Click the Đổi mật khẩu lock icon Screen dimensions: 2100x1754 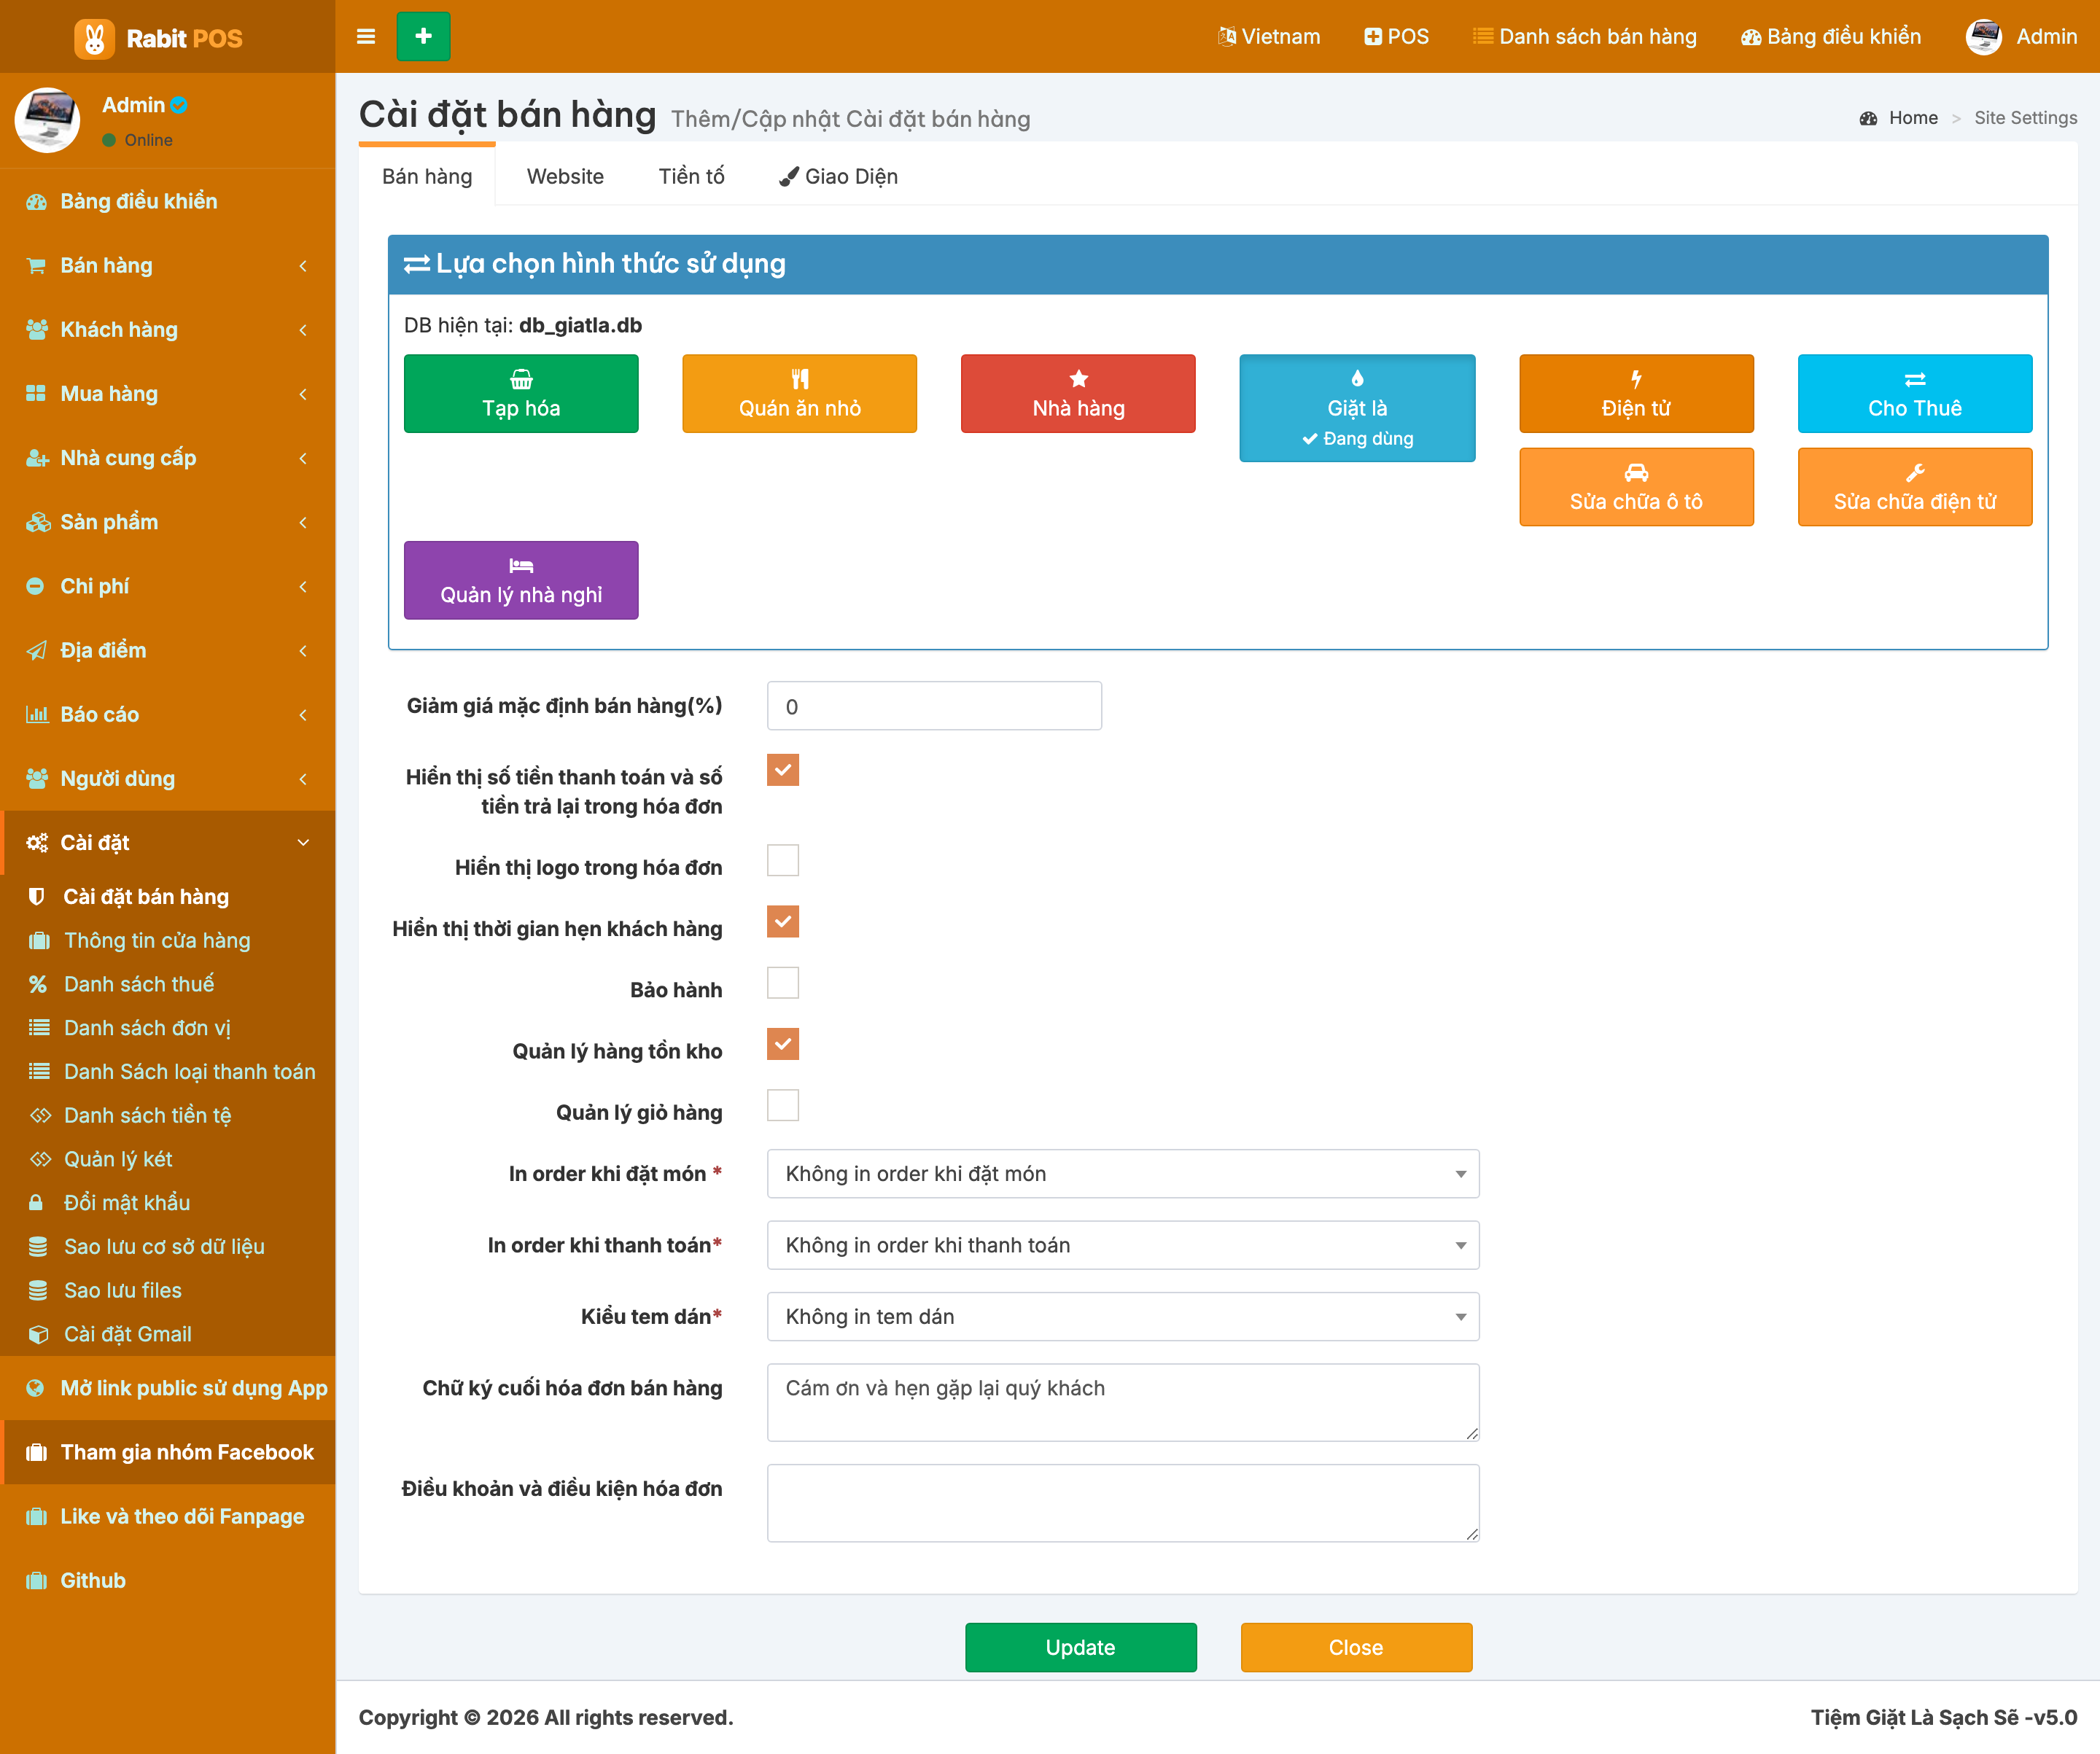(x=36, y=1203)
